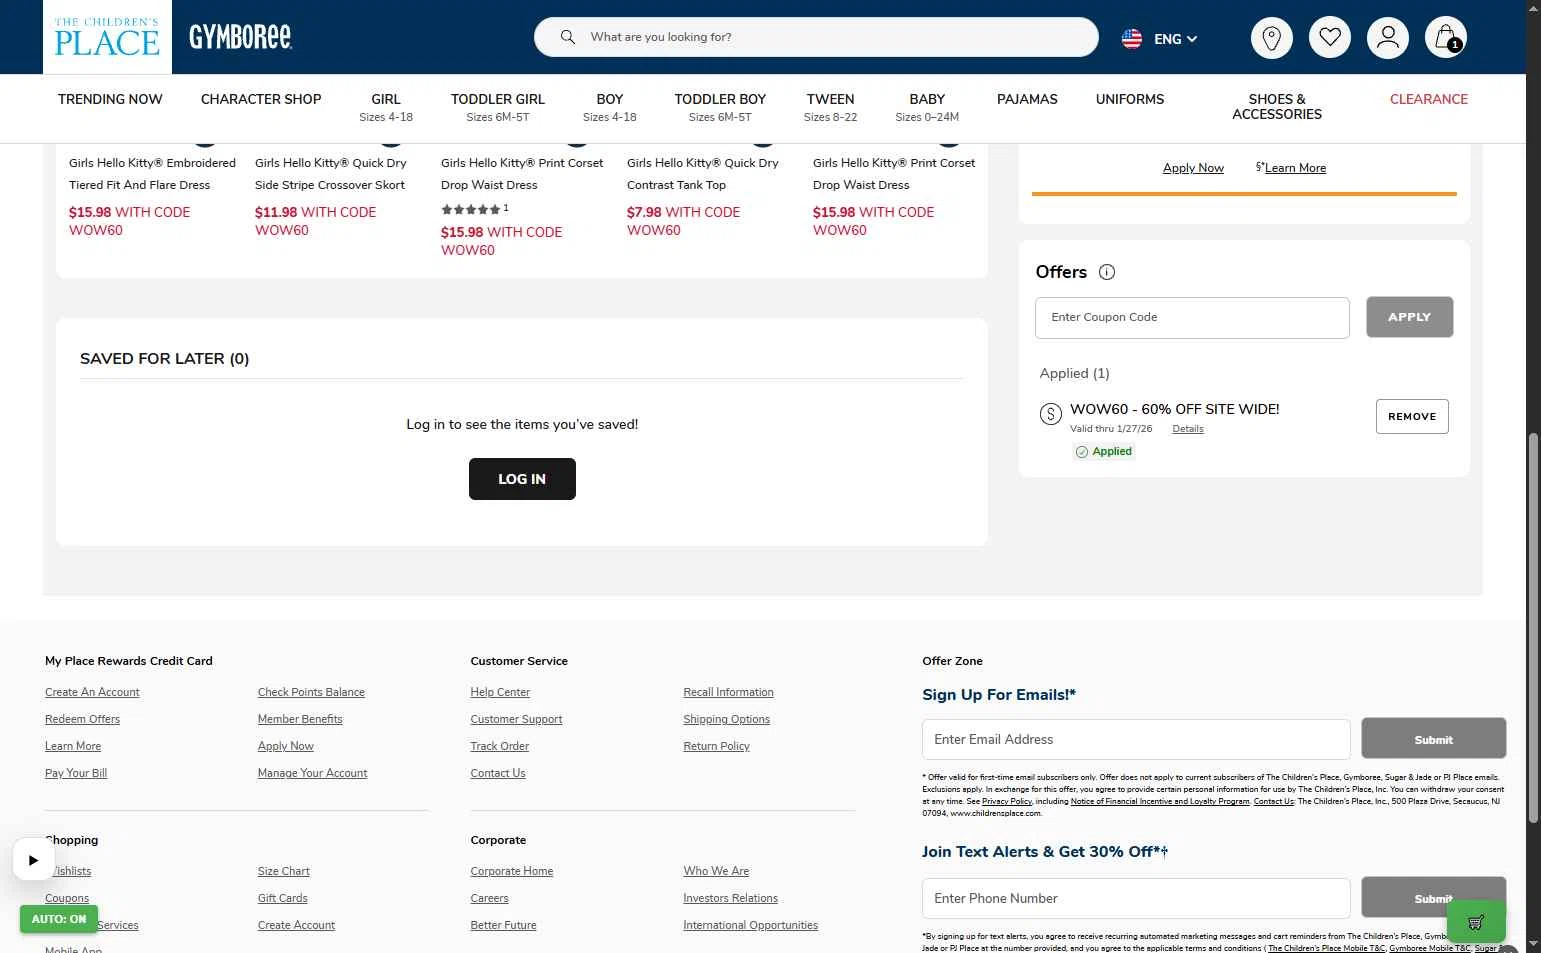Screen dimensions: 1541x953
Task: Open Who We Are link
Action: pyautogui.click(x=716, y=871)
